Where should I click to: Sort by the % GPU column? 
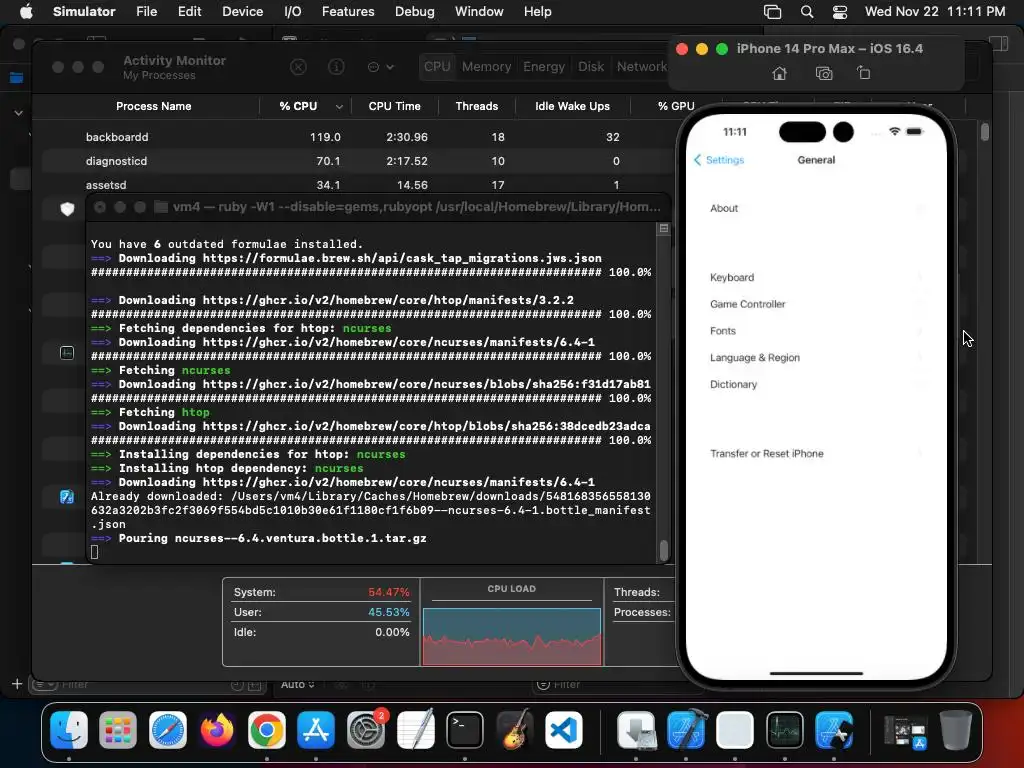(x=676, y=106)
